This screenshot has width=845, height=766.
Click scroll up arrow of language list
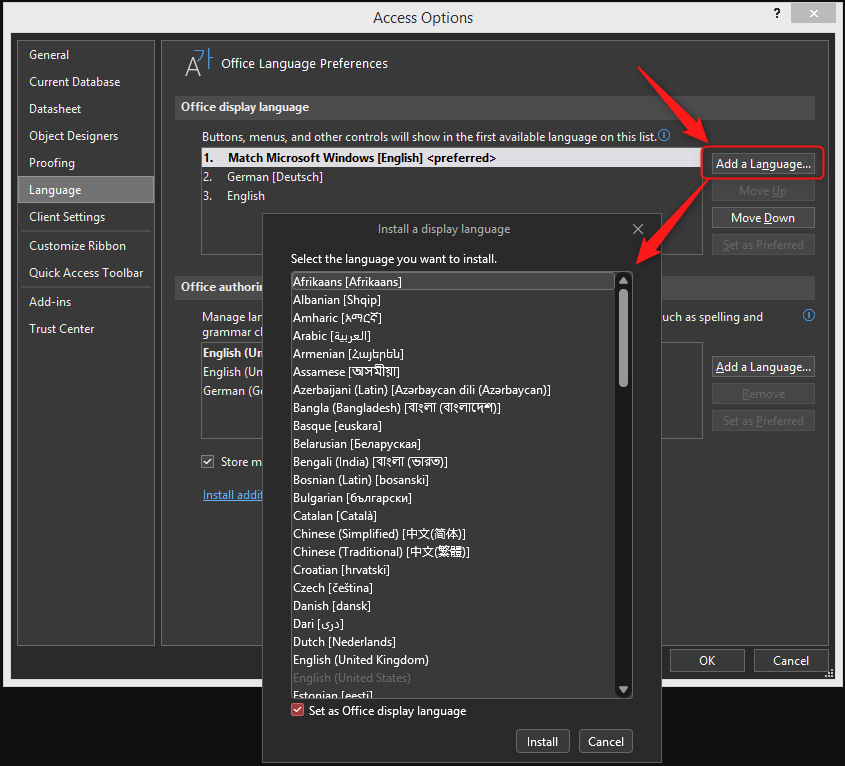(624, 280)
